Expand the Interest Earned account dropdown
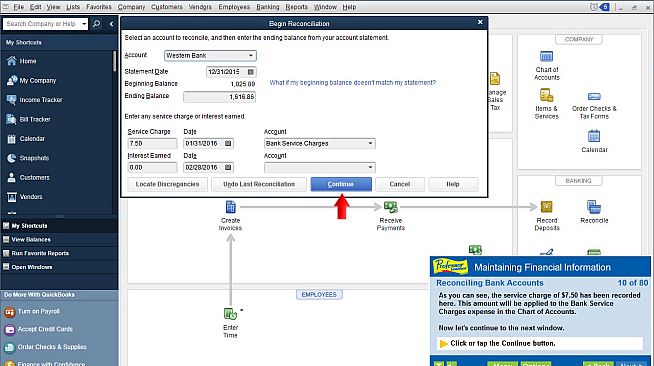Screen dimensions: 654x366 (370, 167)
